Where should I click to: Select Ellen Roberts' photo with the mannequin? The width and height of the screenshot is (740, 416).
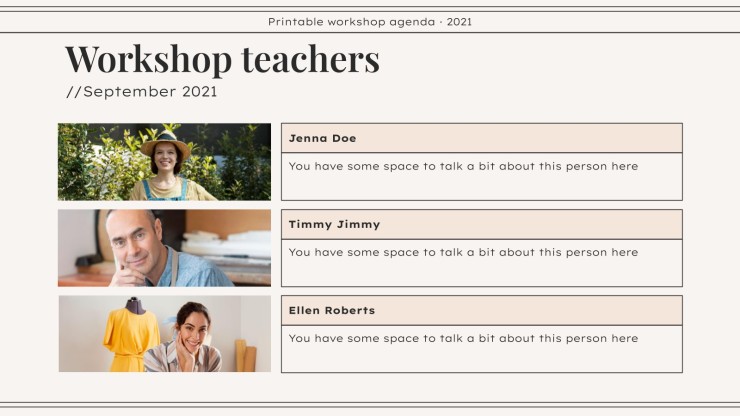[x=164, y=334]
